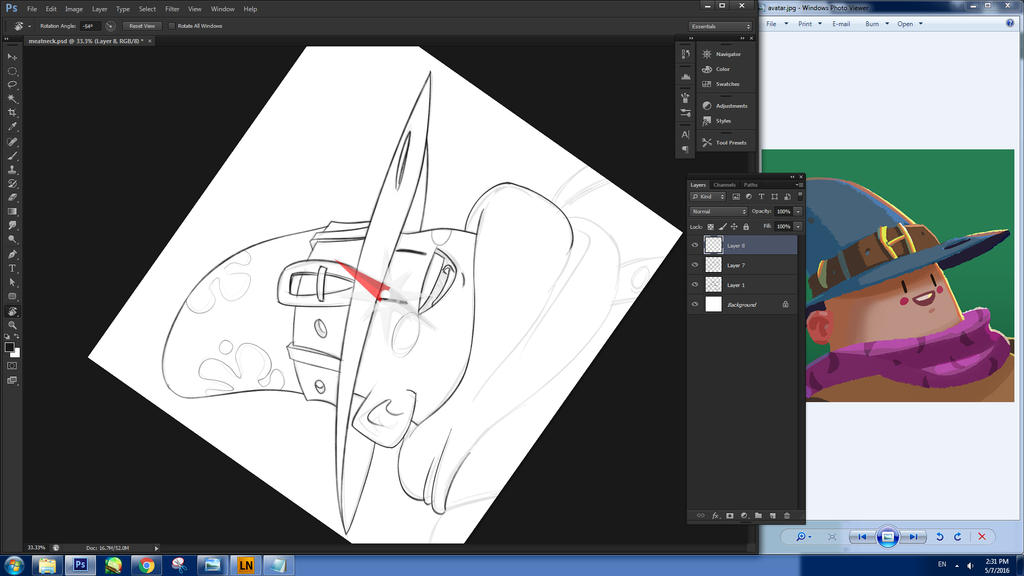Viewport: 1024px width, 576px height.
Task: Select the Eyedropper tool
Action: (x=12, y=126)
